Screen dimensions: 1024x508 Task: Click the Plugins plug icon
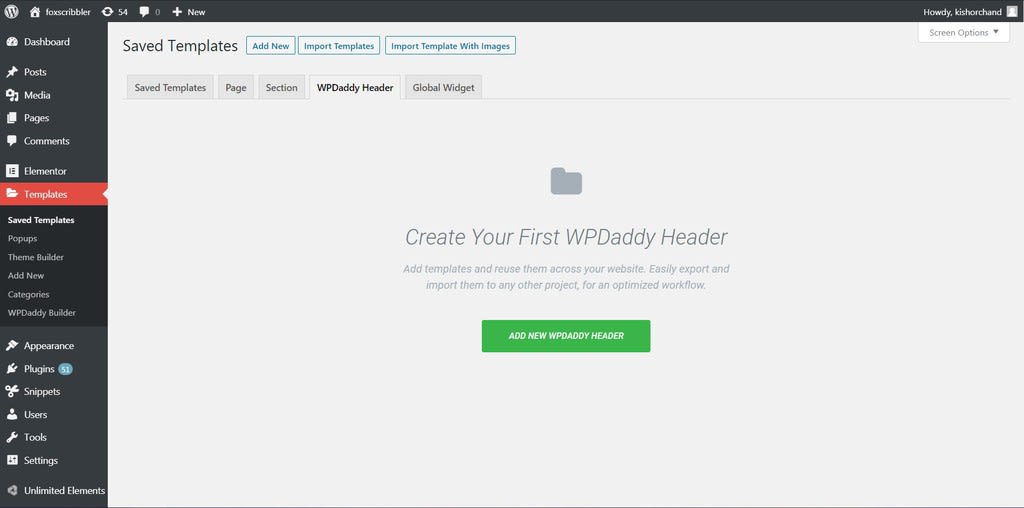point(12,369)
